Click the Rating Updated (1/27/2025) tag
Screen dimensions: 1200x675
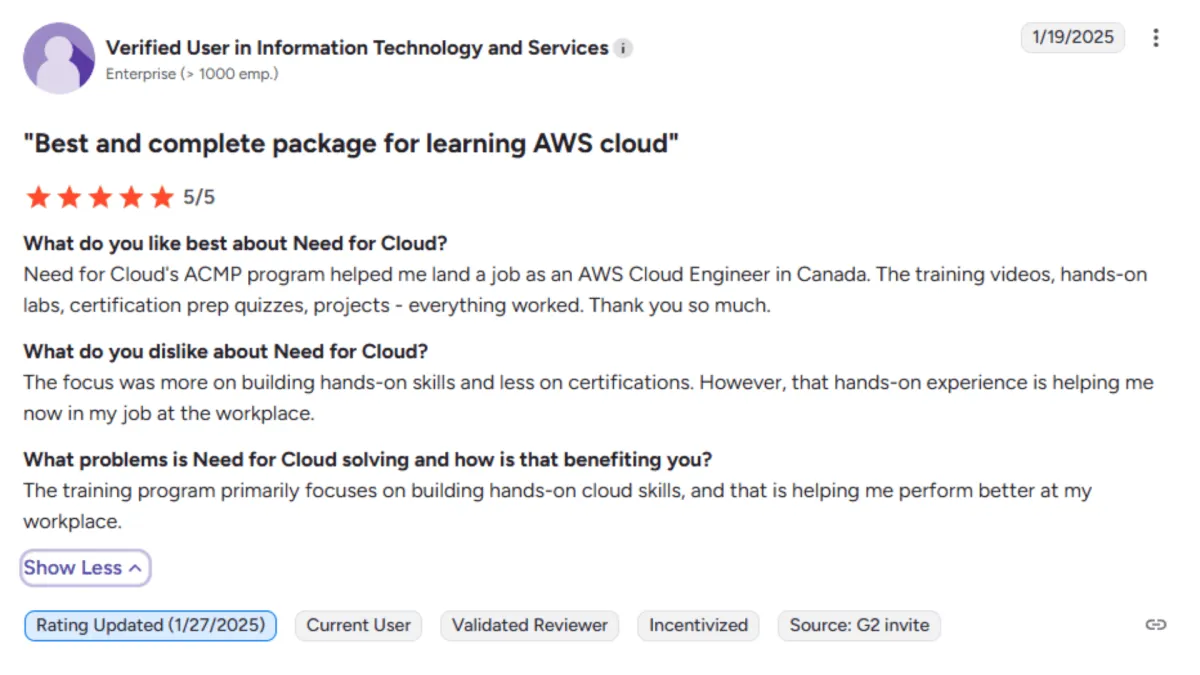(150, 626)
